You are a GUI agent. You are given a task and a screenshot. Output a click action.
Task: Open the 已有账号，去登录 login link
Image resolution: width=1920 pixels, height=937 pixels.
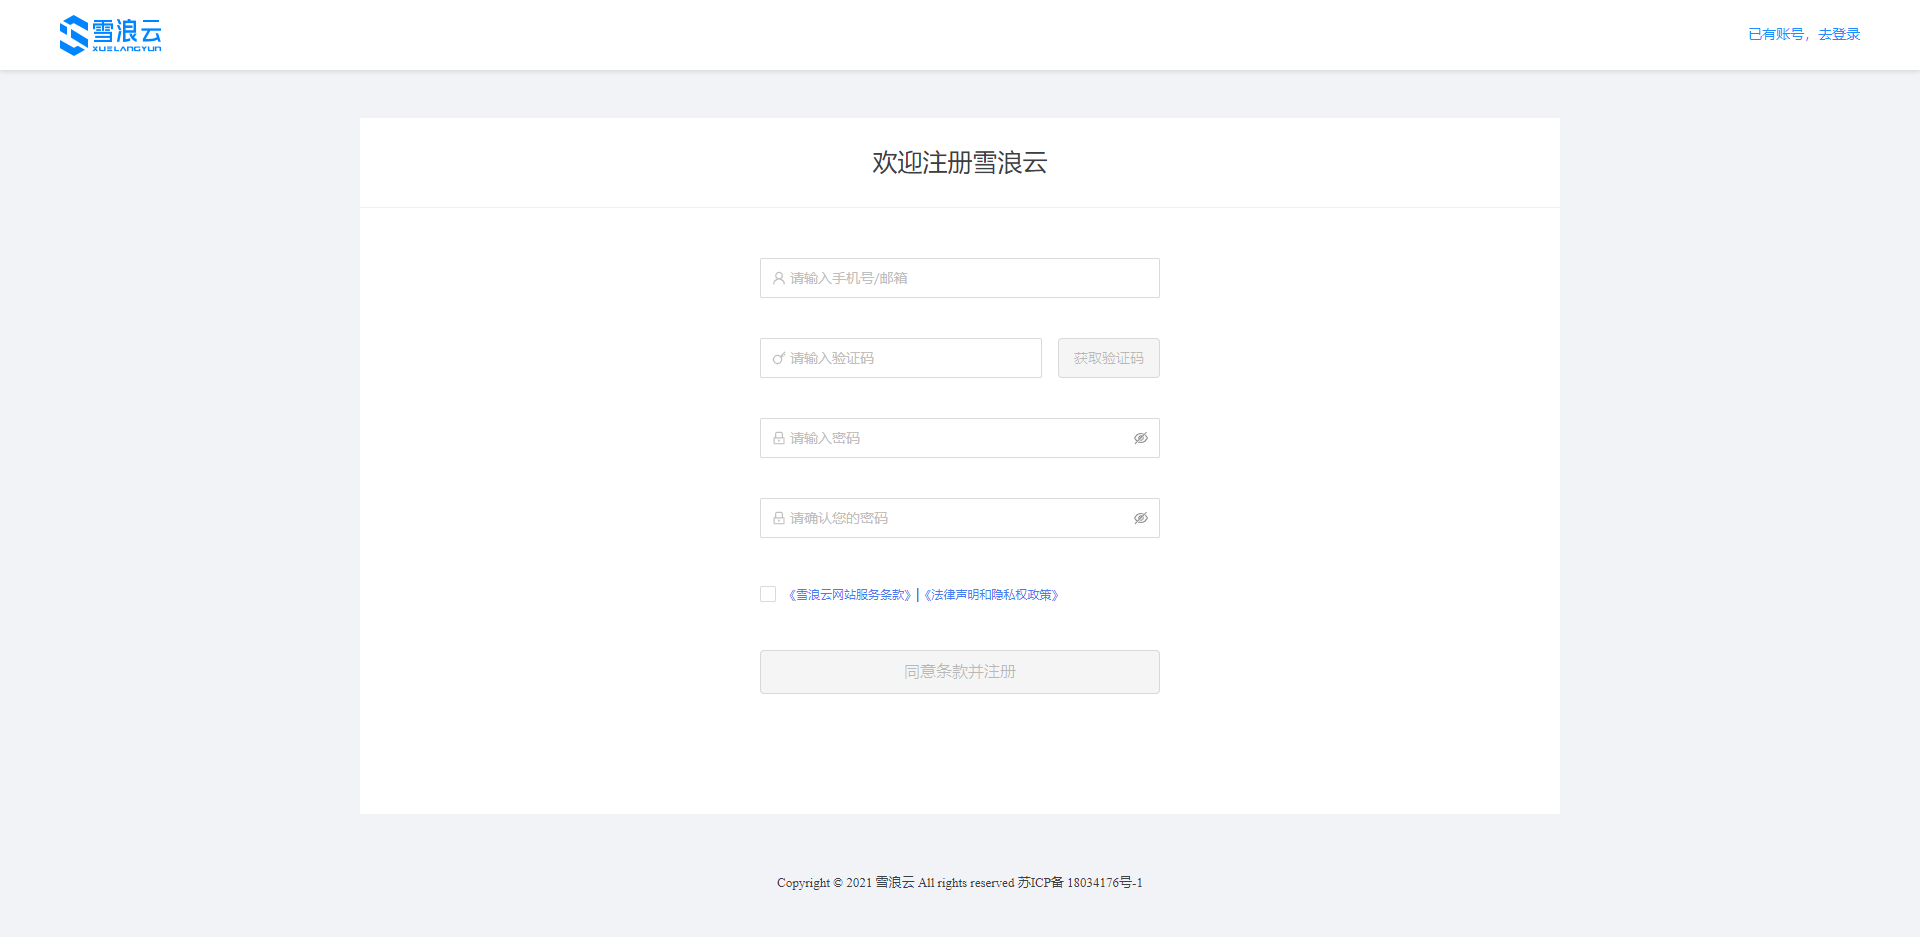tap(1803, 34)
